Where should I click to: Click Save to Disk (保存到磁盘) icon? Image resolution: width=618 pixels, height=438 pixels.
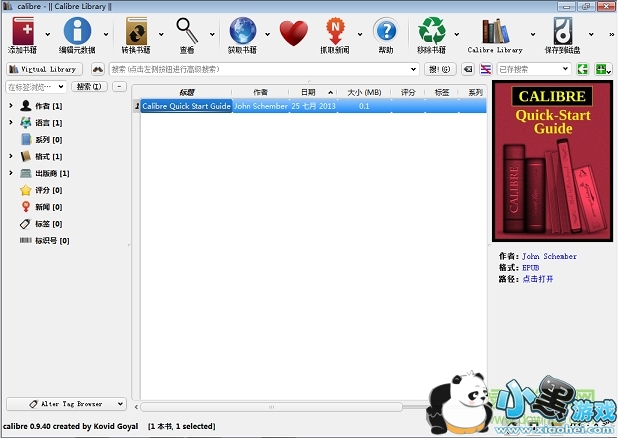click(565, 31)
